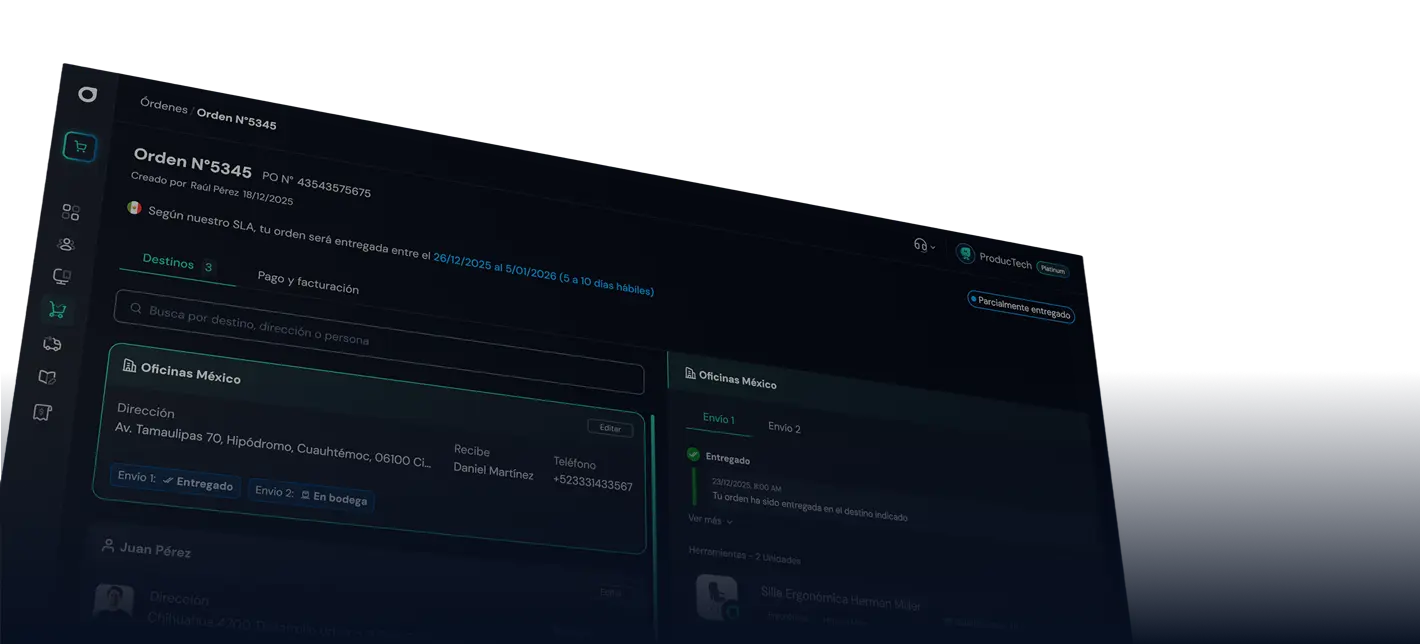
Task: Click the Silla Ergonómica Herman Miller title
Action: [x=840, y=597]
